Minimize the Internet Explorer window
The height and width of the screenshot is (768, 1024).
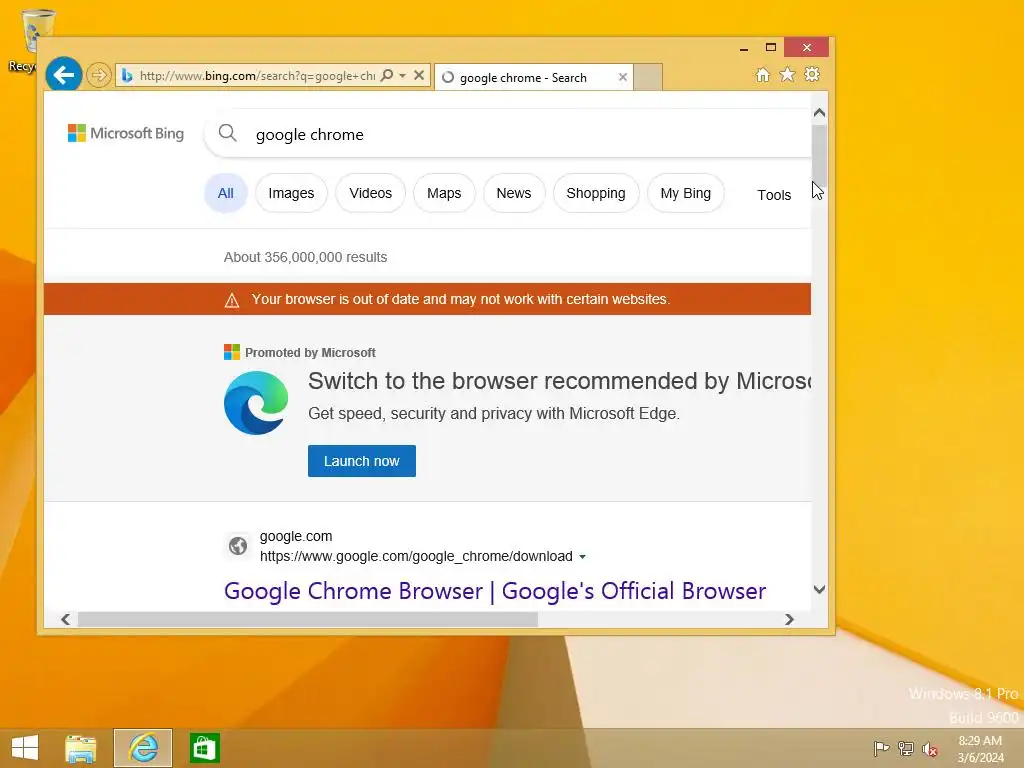[744, 48]
